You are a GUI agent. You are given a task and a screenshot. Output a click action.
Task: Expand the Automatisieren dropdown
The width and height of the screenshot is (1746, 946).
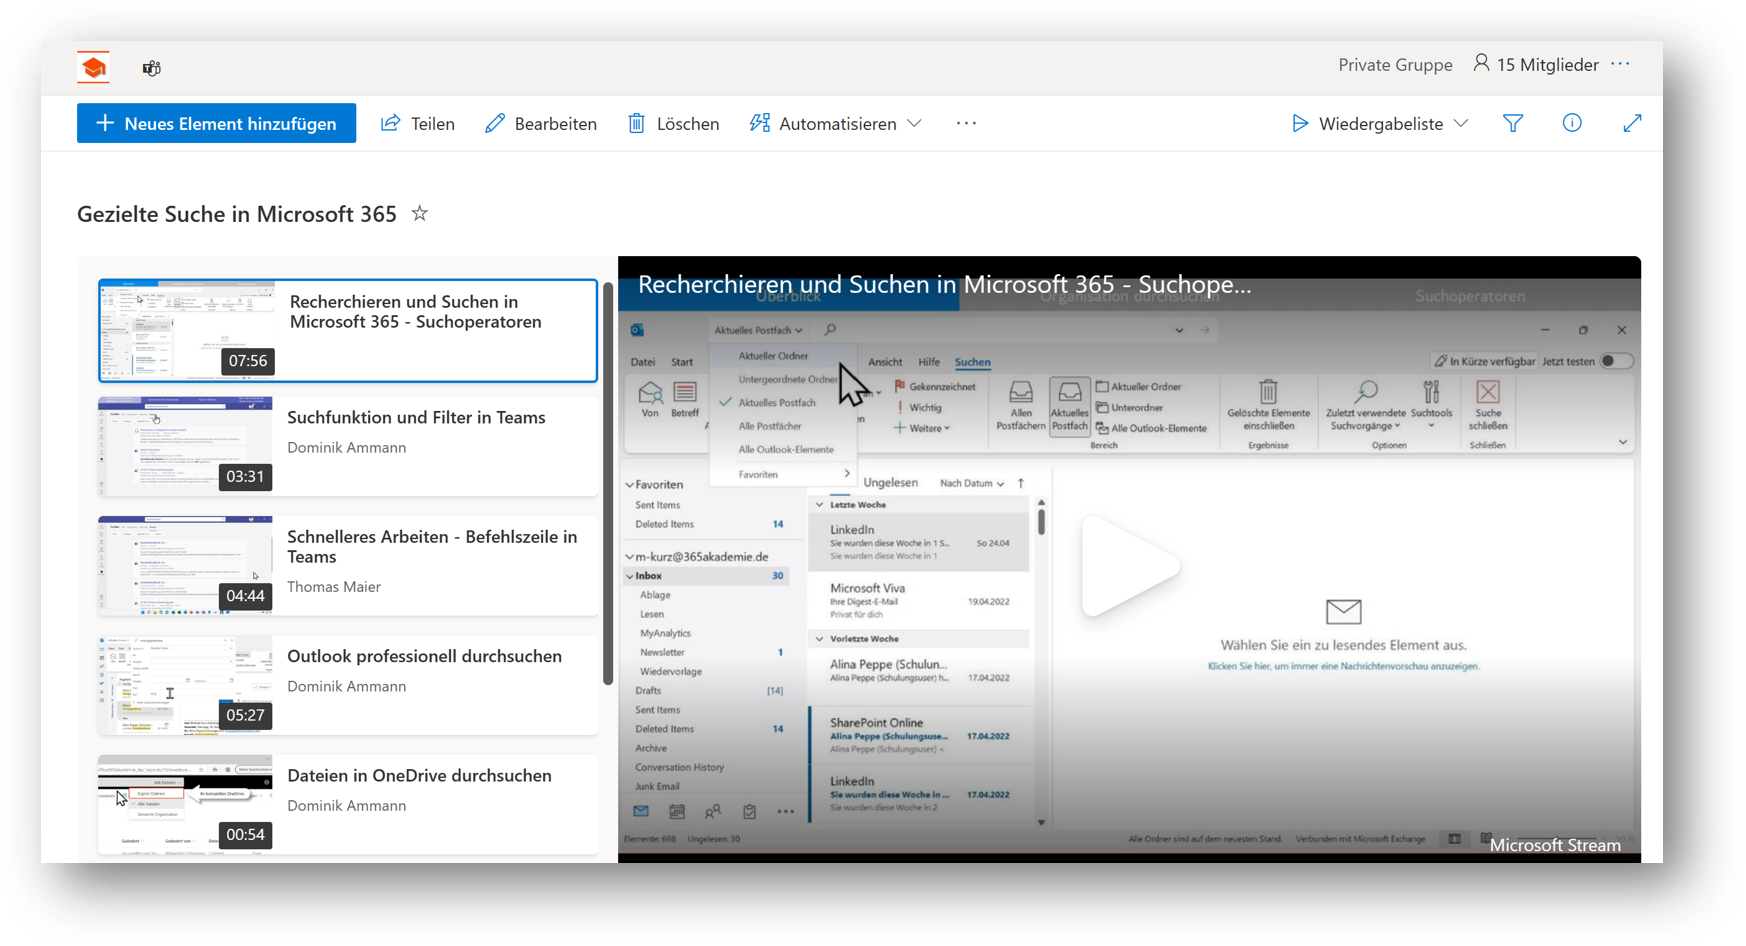[836, 123]
